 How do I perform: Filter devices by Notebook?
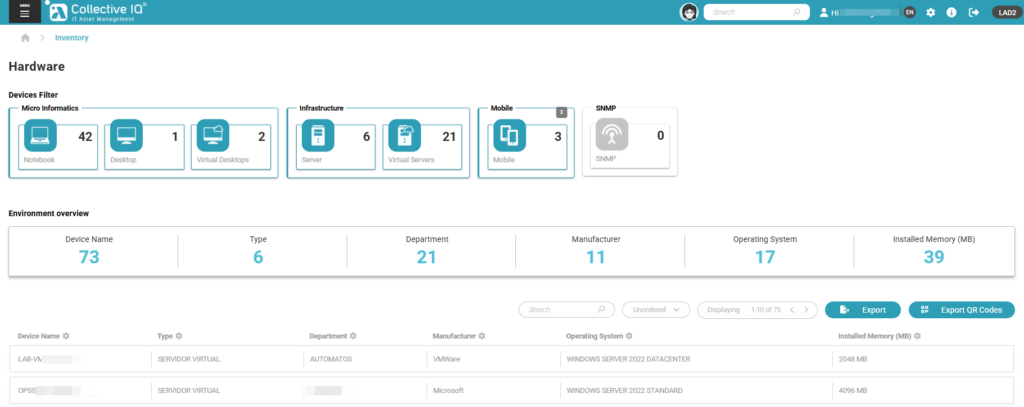[57, 141]
